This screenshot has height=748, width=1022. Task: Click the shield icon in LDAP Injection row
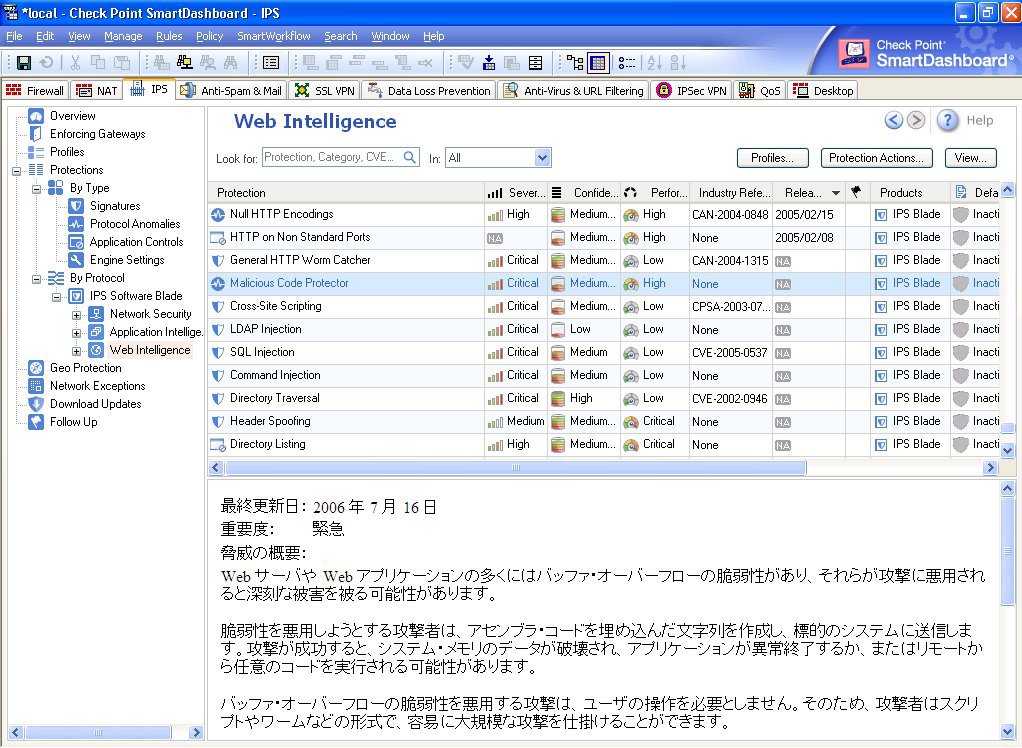click(x=218, y=330)
